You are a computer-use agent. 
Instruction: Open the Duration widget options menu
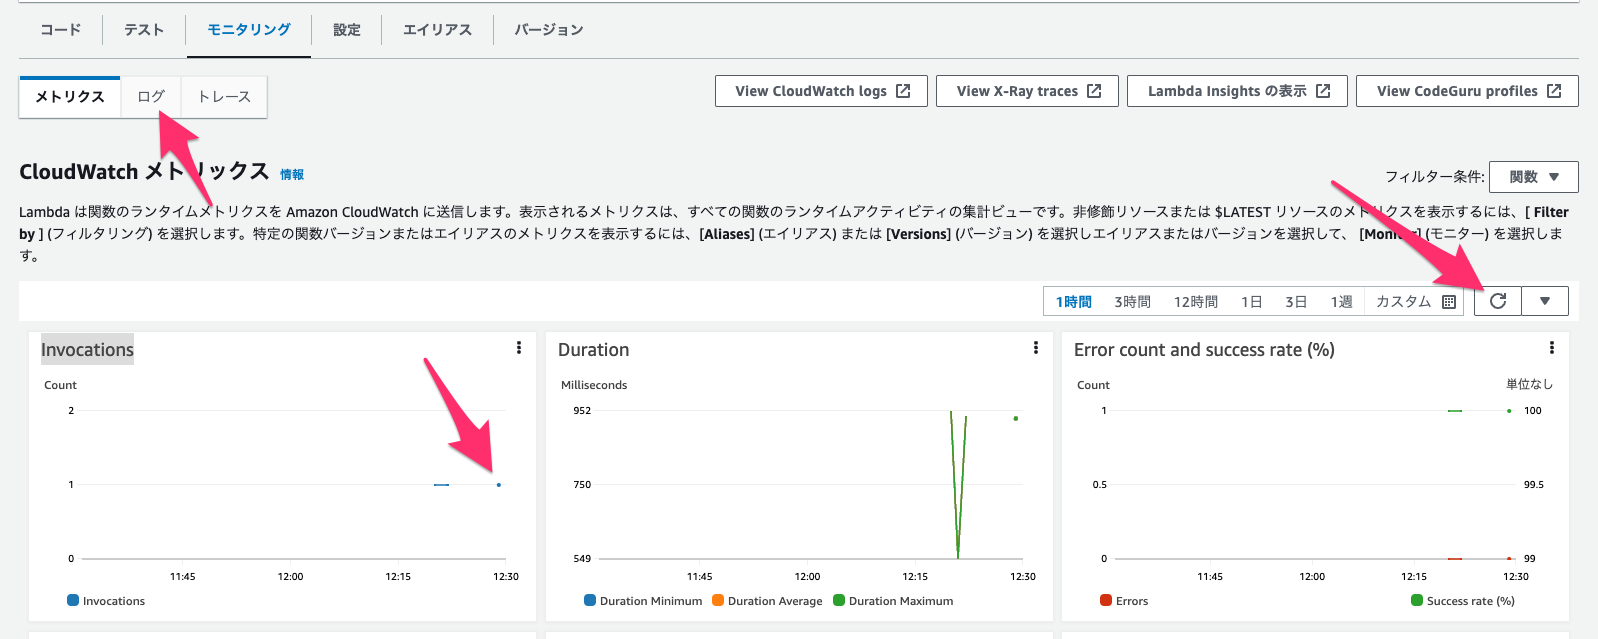point(1036,348)
